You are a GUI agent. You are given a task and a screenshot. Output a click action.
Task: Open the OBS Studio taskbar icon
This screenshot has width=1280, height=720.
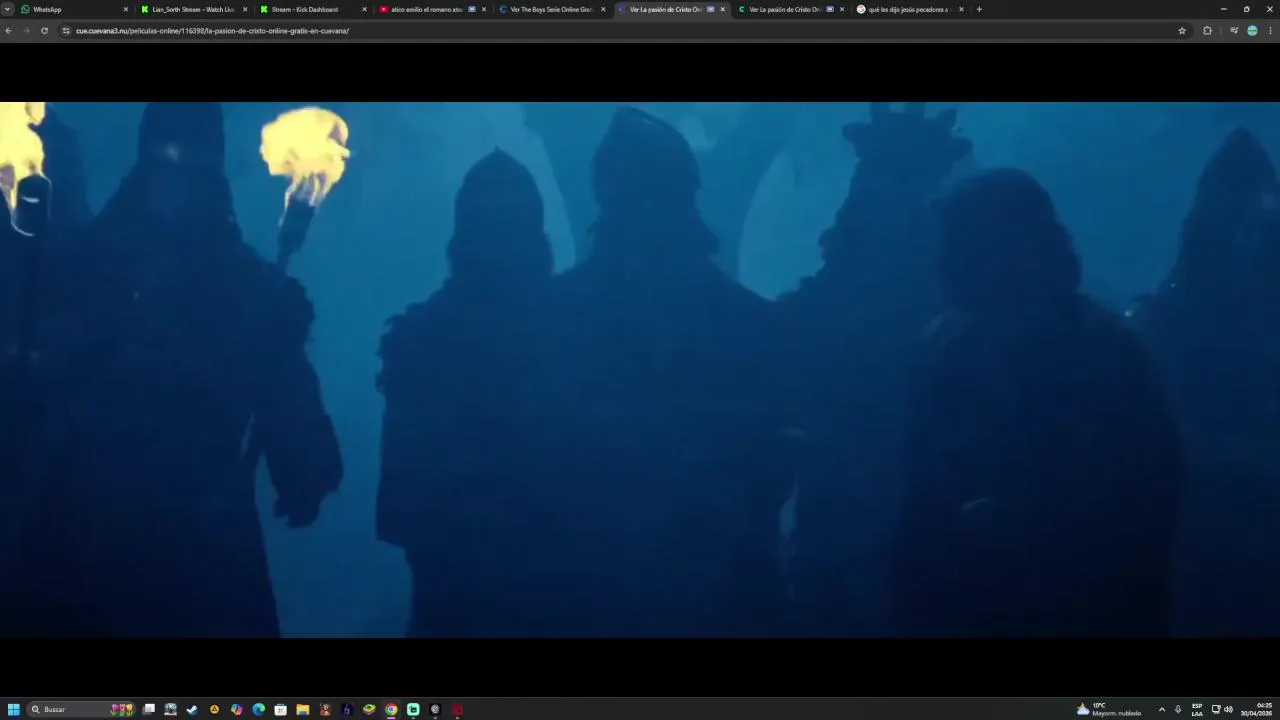pyautogui.click(x=435, y=709)
